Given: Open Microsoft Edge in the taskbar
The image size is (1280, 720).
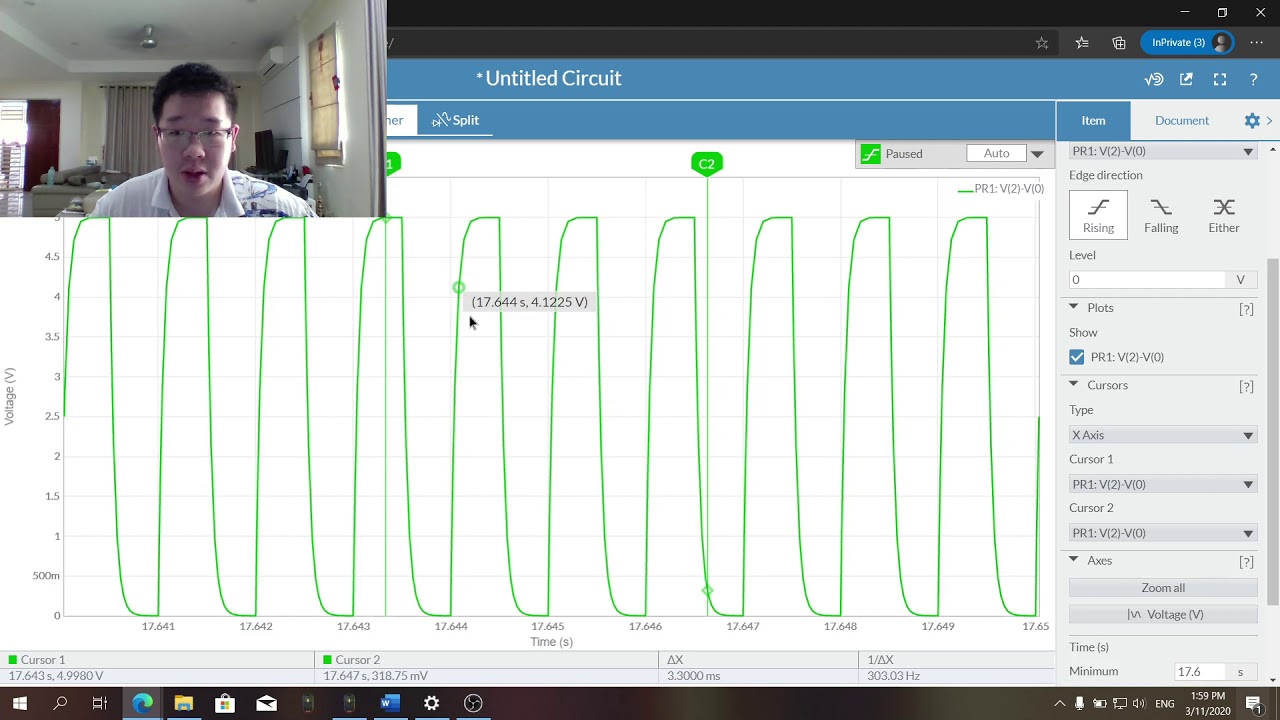Looking at the screenshot, I should coord(142,703).
